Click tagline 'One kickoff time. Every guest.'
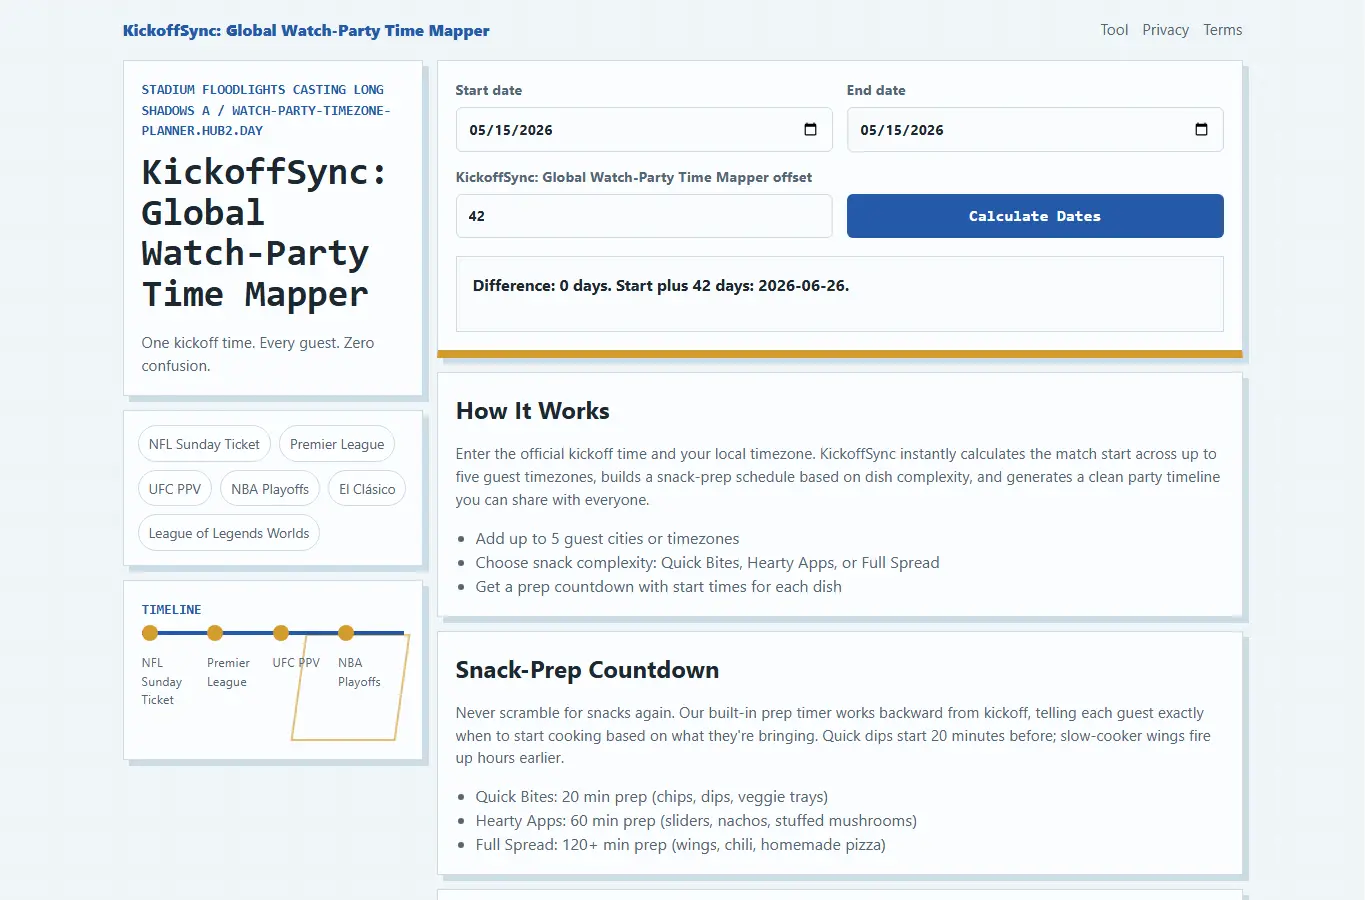The image size is (1365, 900). [258, 354]
